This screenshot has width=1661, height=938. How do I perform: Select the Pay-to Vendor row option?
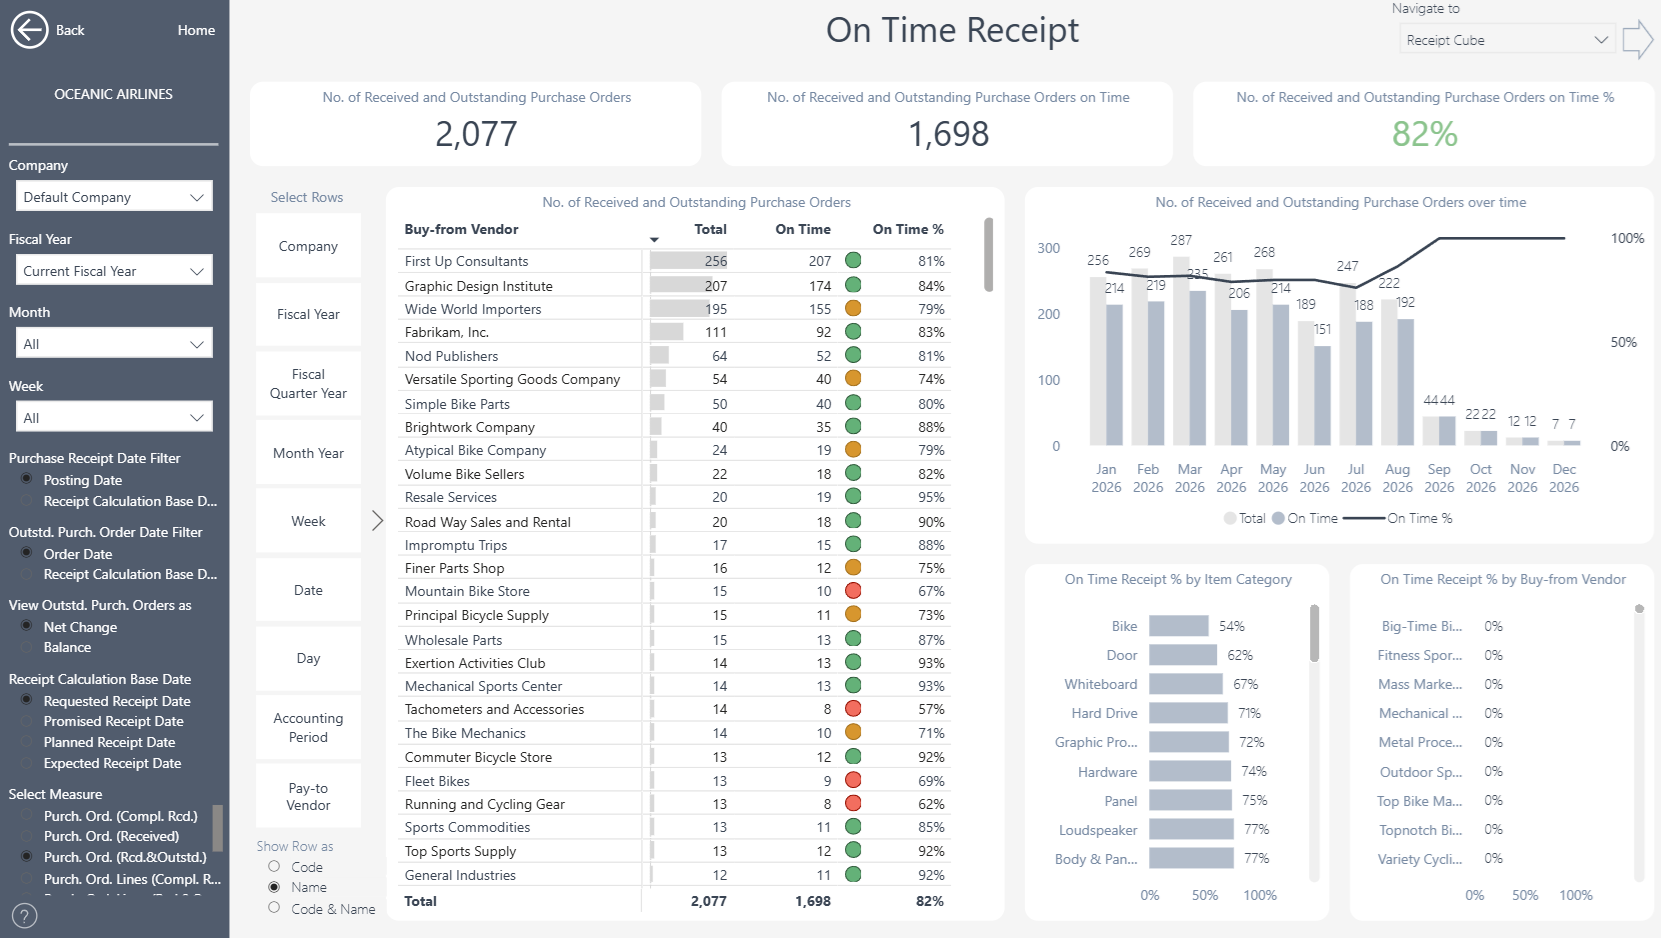(x=308, y=797)
